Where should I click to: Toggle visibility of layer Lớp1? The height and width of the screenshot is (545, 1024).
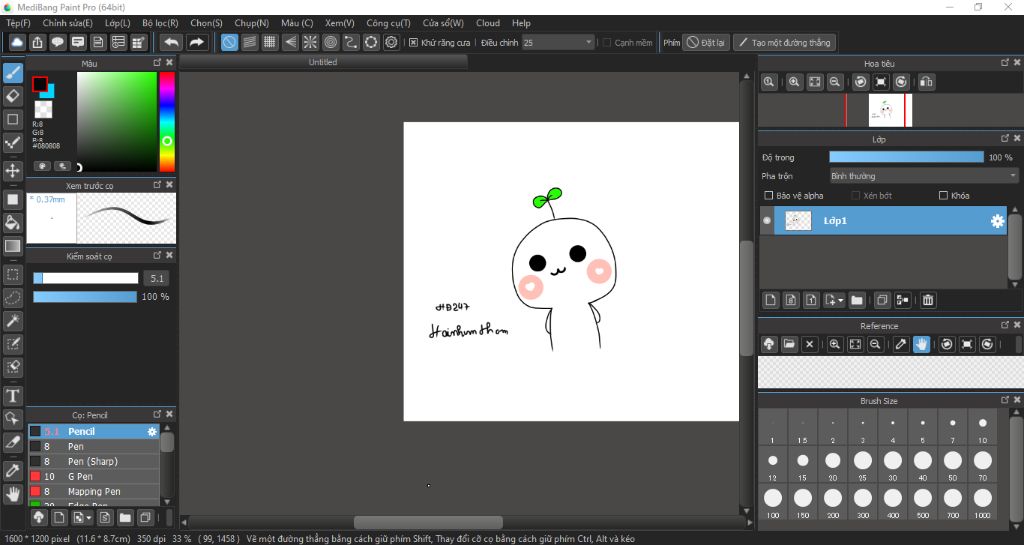767,221
